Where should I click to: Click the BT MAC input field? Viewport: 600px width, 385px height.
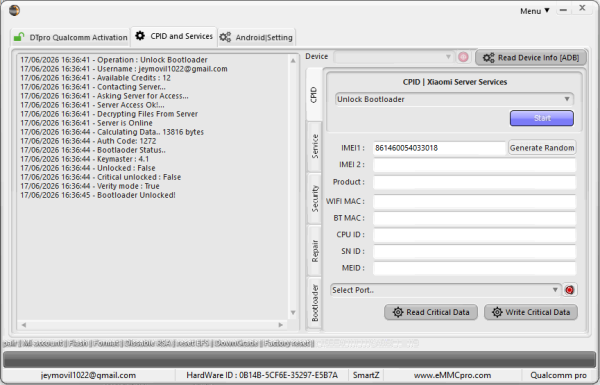[x=474, y=218]
